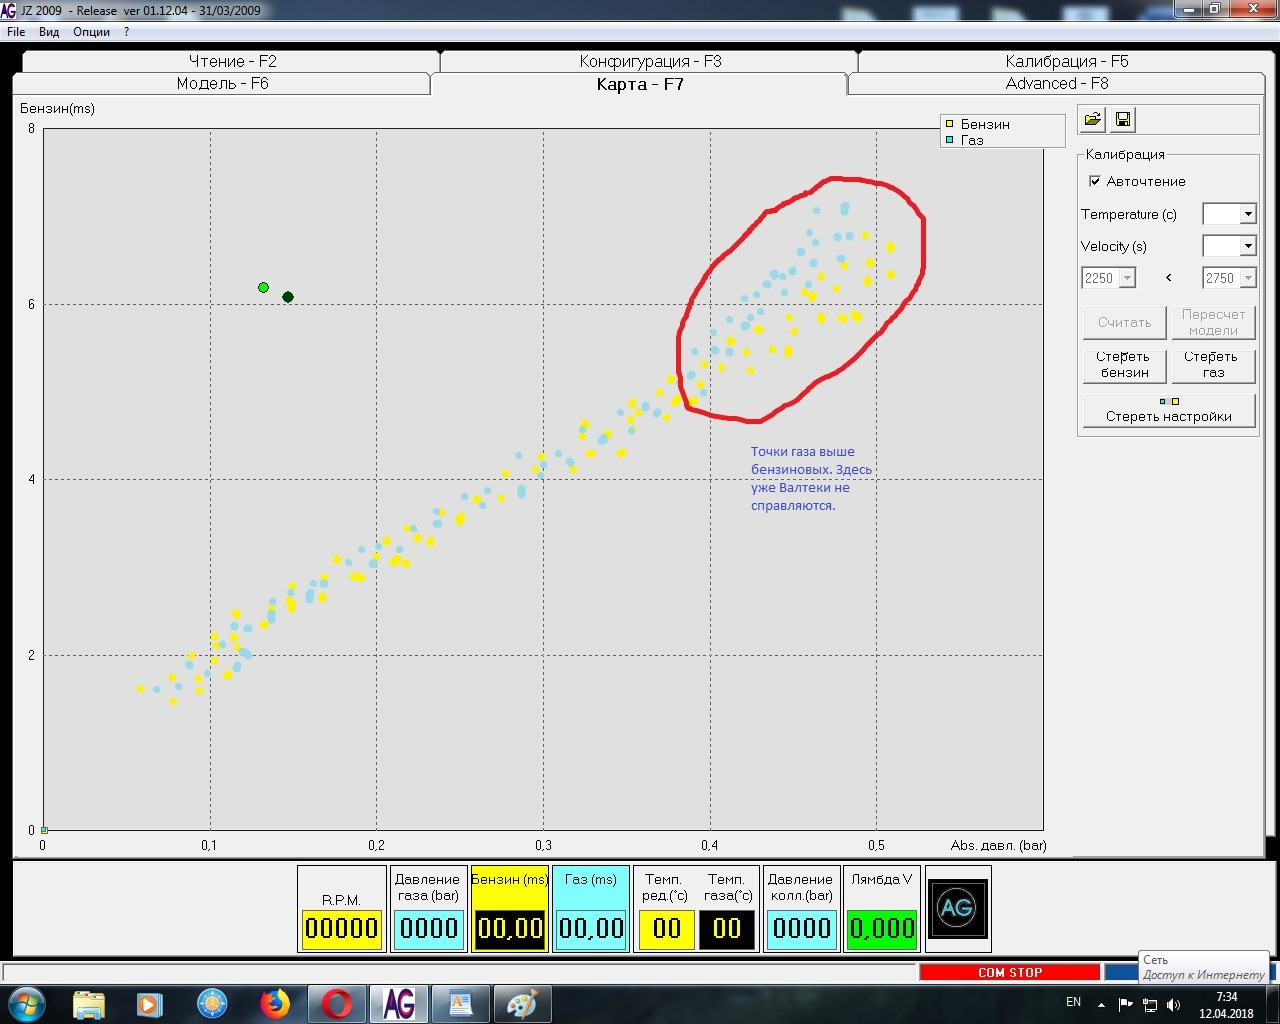Open Windows Media Player from the taskbar
This screenshot has width=1280, height=1024.
[x=150, y=1004]
